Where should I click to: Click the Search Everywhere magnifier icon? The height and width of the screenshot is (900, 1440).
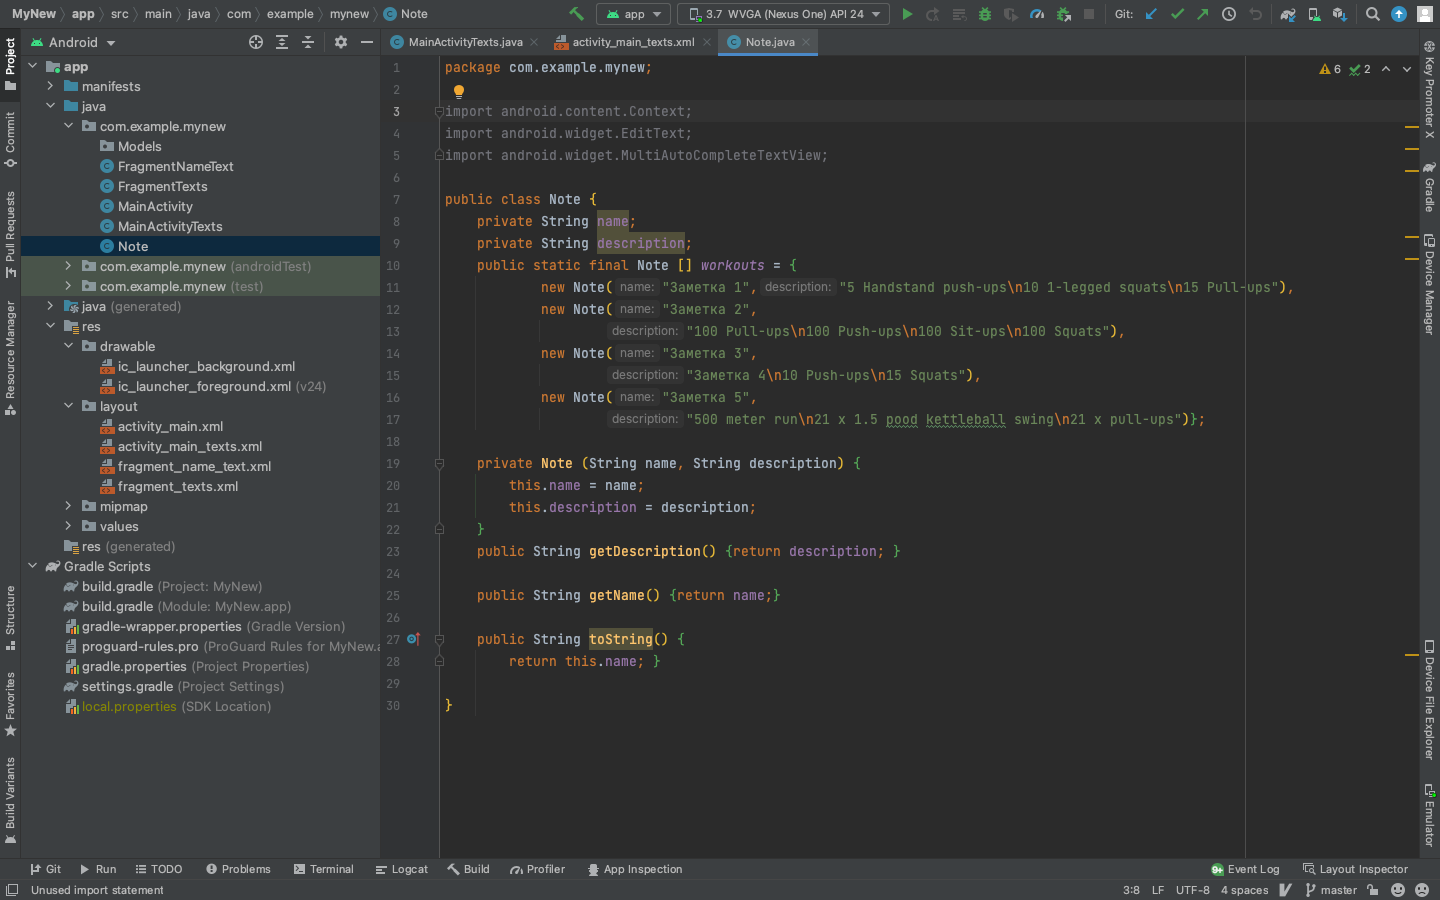tap(1373, 14)
